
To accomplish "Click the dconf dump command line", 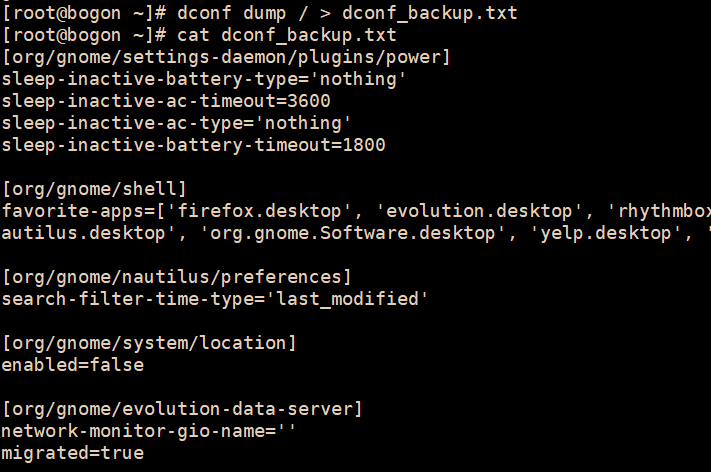I will 259,13.
